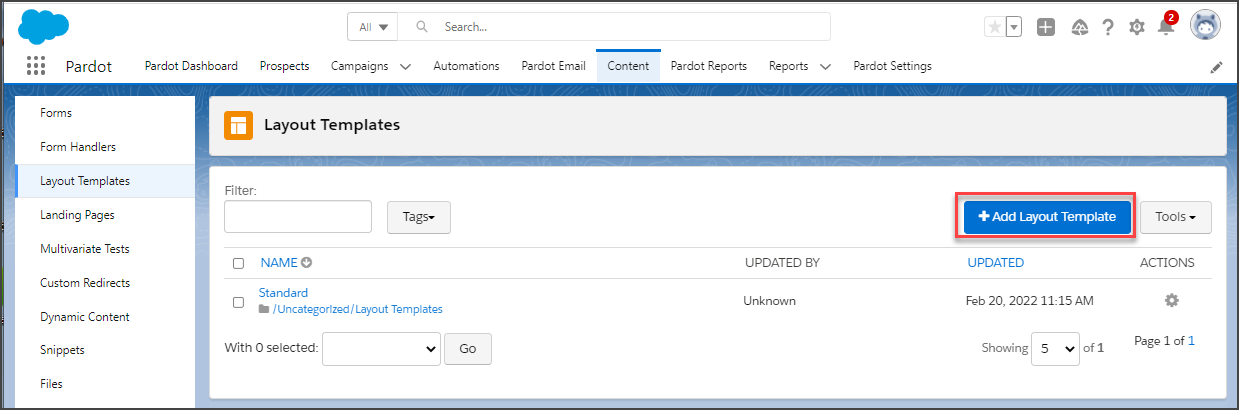The height and width of the screenshot is (410, 1239).
Task: Switch to the Pardot Email tab
Action: tap(553, 66)
